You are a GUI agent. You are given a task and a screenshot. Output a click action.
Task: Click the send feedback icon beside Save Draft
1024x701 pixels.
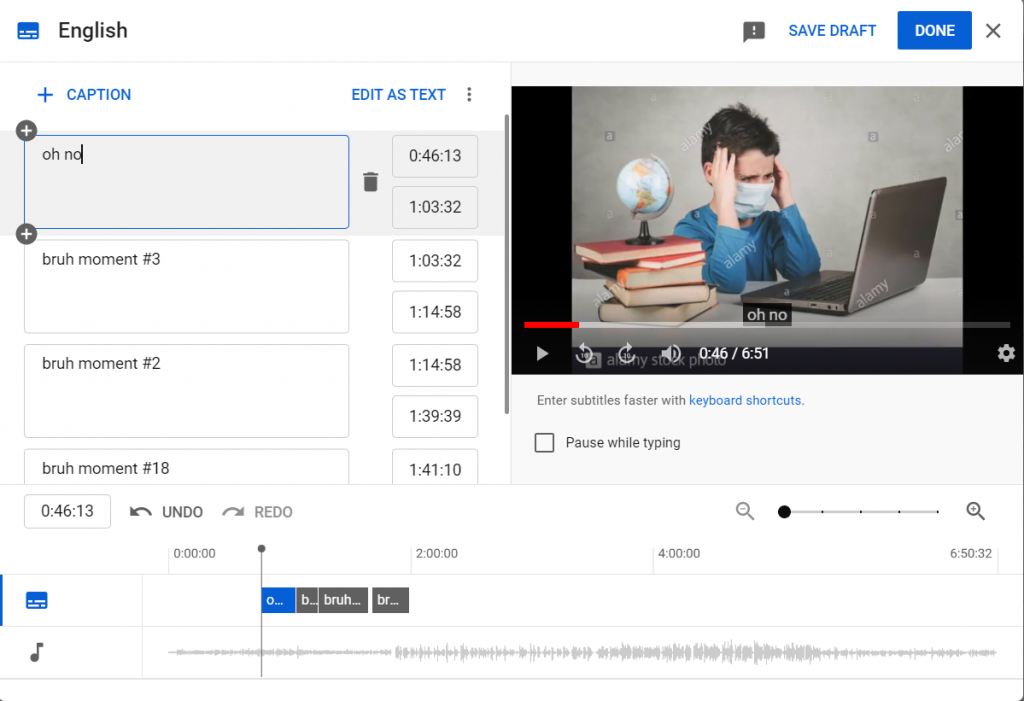[x=754, y=31]
